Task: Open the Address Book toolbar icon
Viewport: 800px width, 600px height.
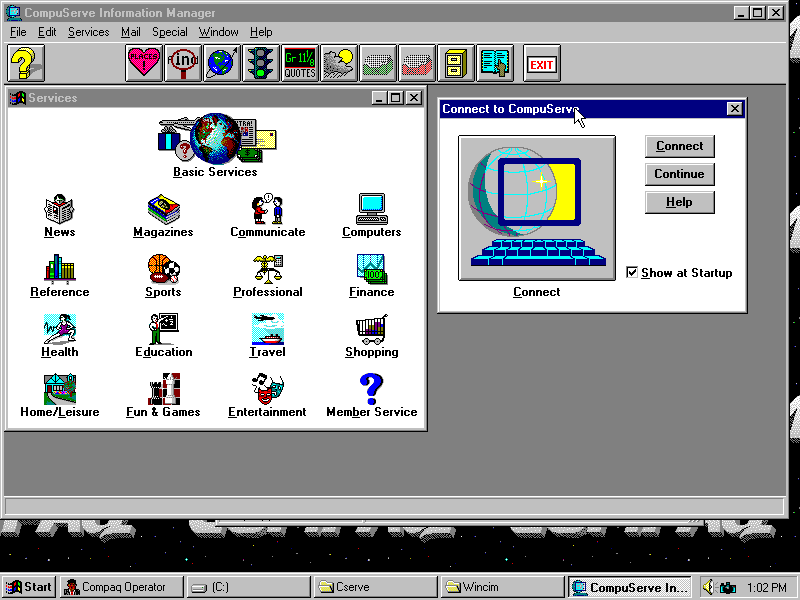Action: (495, 63)
